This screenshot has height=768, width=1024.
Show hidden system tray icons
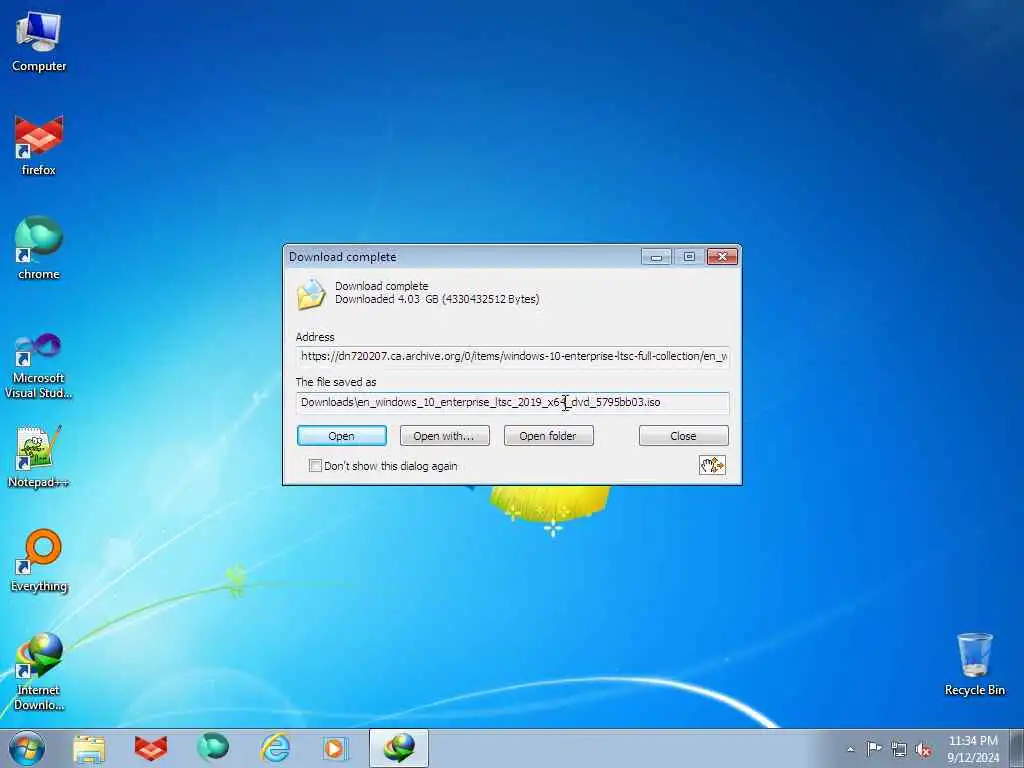(850, 749)
